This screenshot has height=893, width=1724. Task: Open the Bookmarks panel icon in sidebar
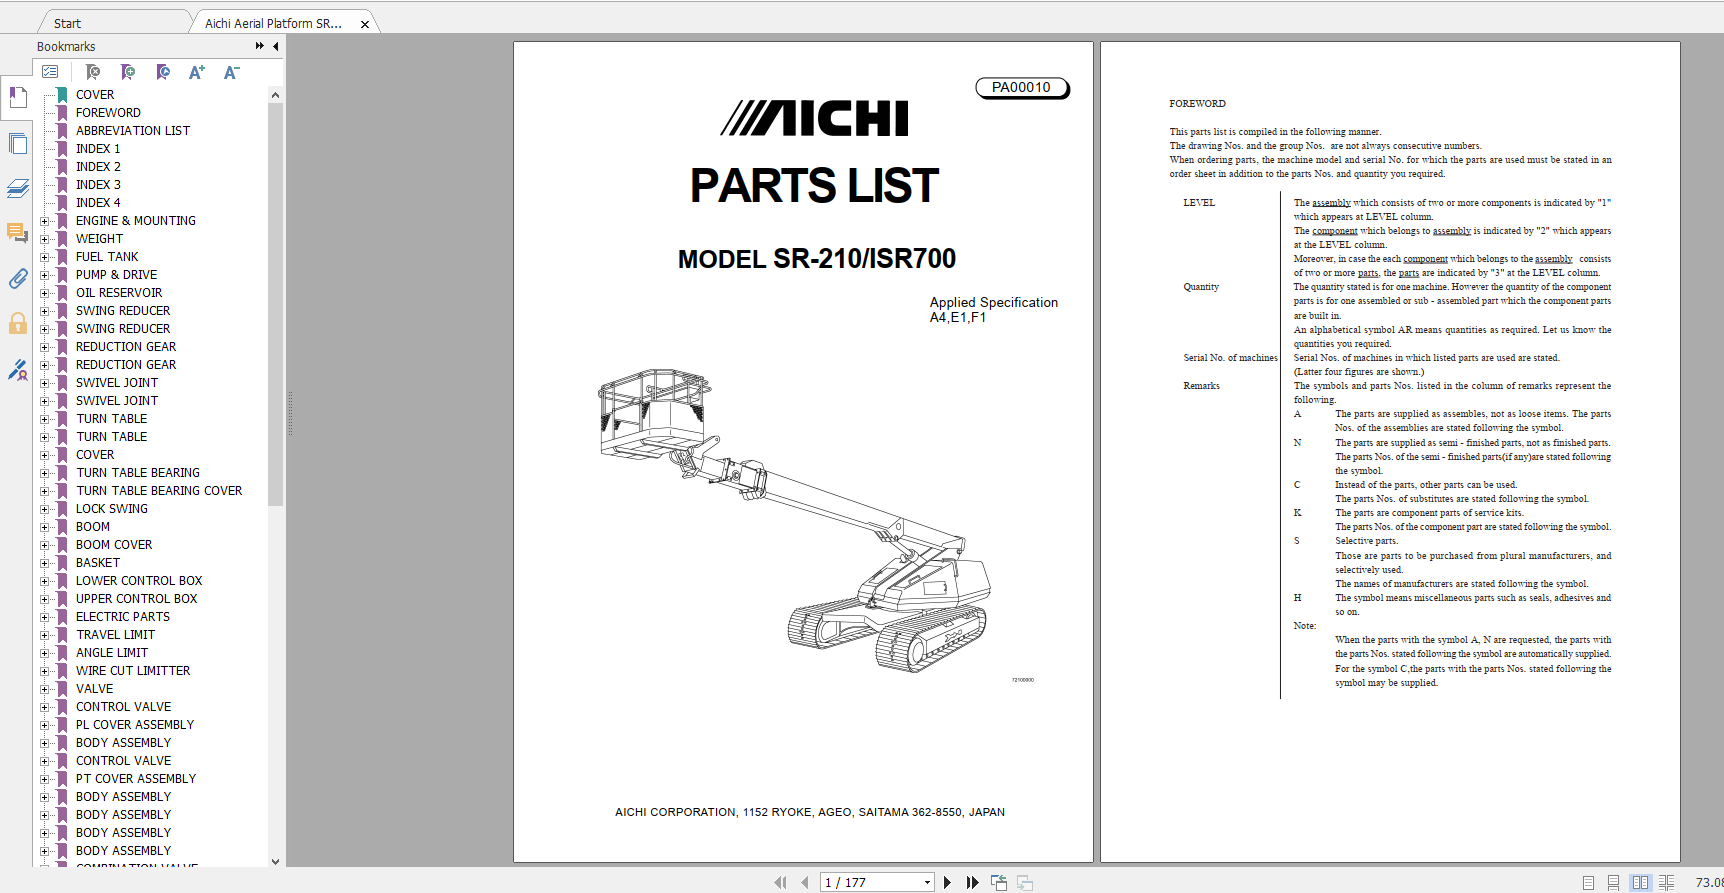17,97
